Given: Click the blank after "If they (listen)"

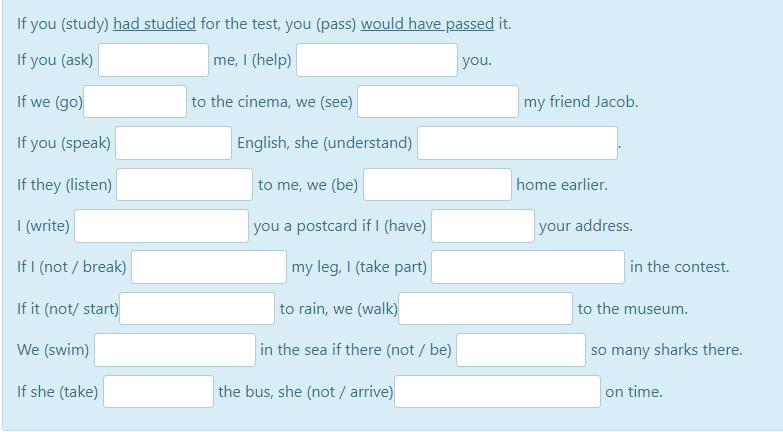Looking at the screenshot, I should pyautogui.click(x=185, y=184).
